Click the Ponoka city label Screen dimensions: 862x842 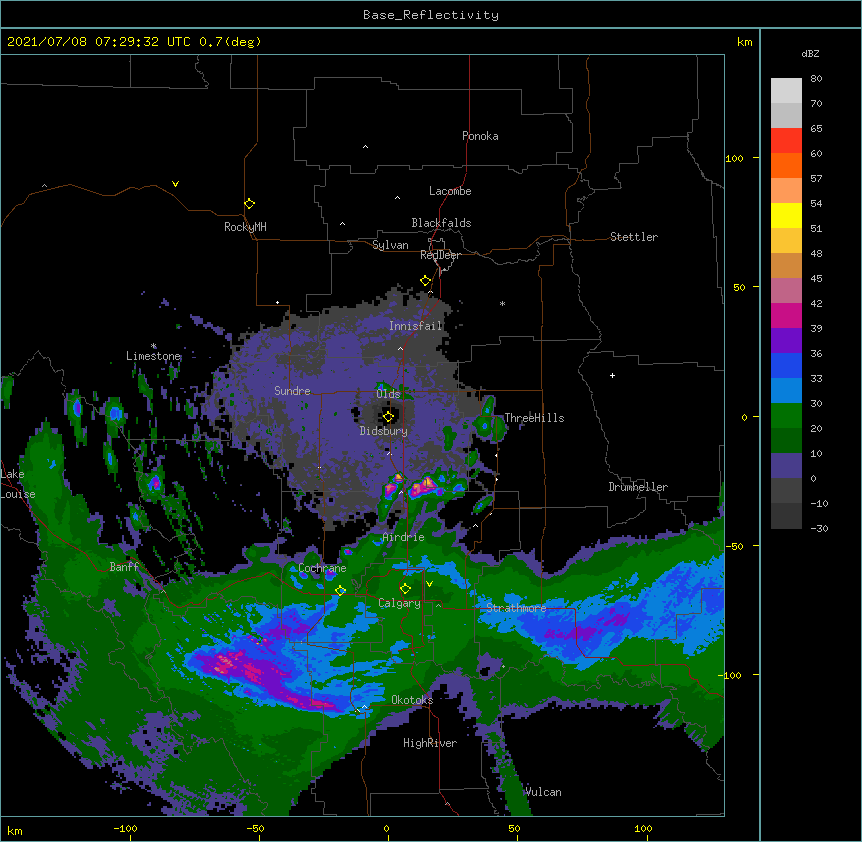tap(480, 136)
